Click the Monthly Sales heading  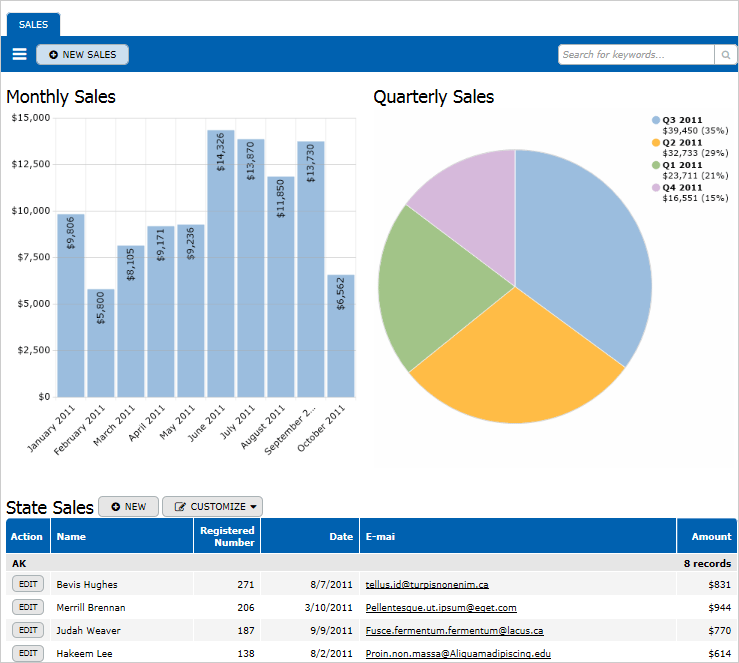coord(61,97)
